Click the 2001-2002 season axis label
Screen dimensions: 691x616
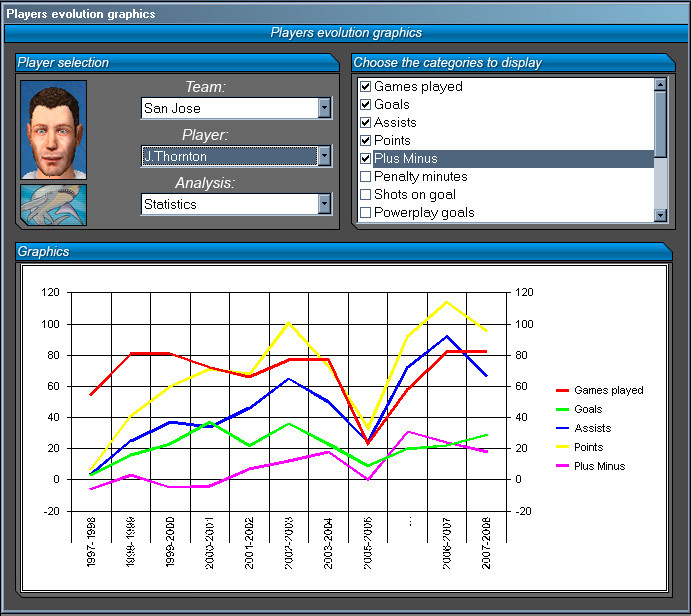click(x=249, y=543)
